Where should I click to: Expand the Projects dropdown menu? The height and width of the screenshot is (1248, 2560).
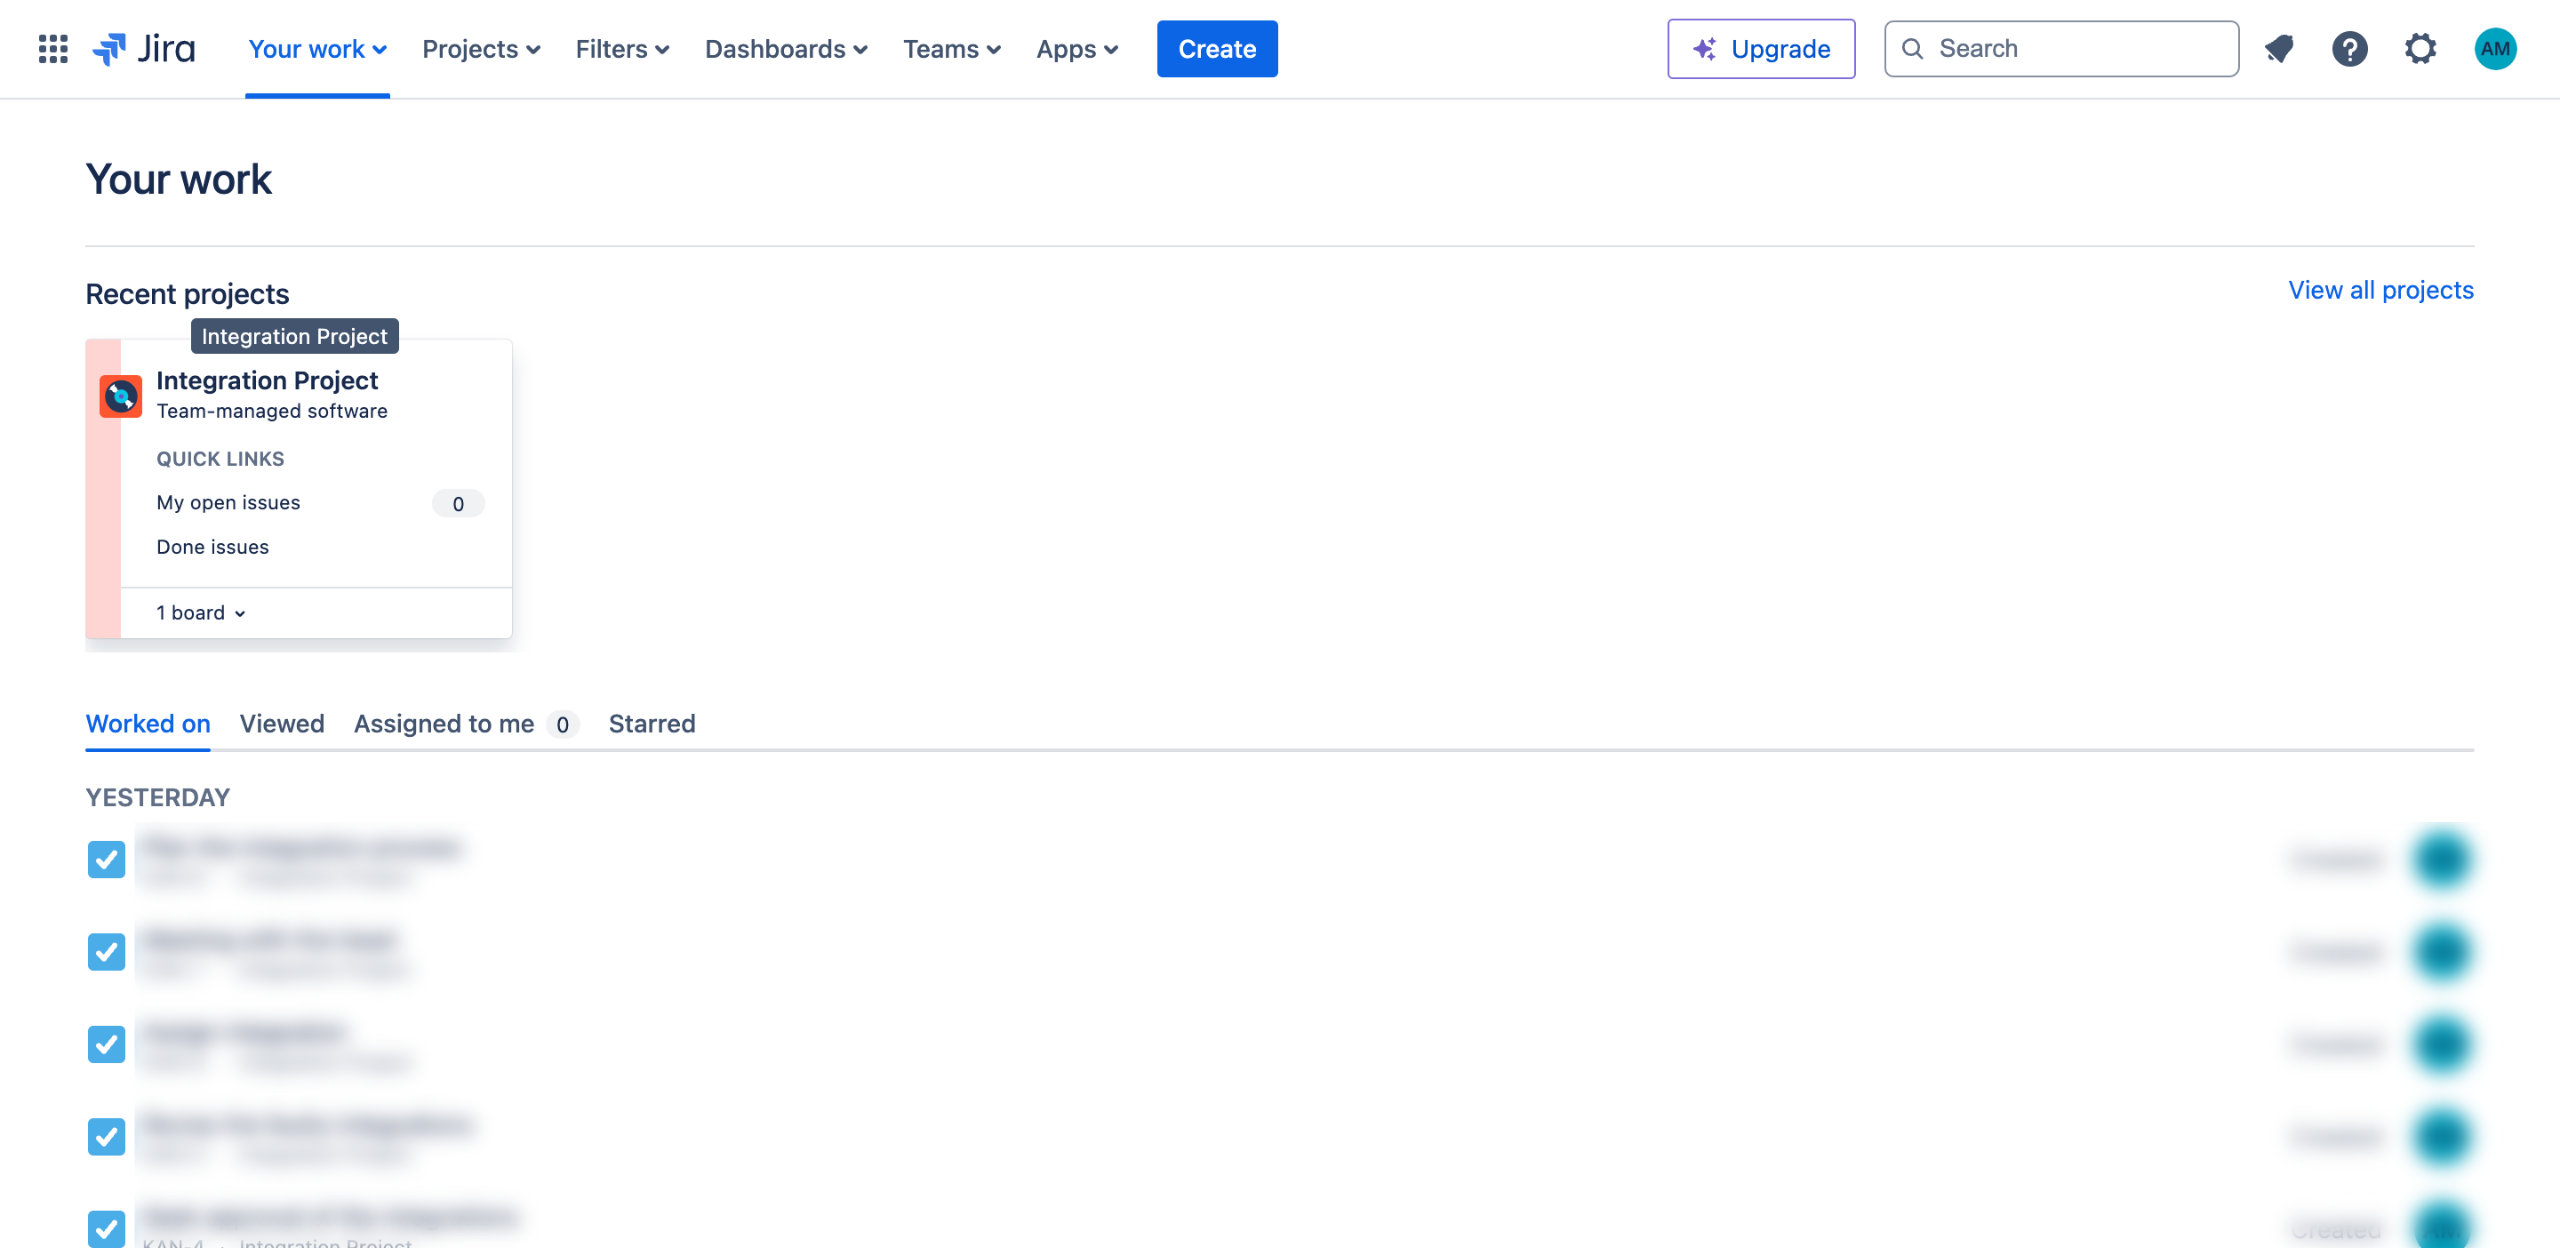tap(481, 48)
